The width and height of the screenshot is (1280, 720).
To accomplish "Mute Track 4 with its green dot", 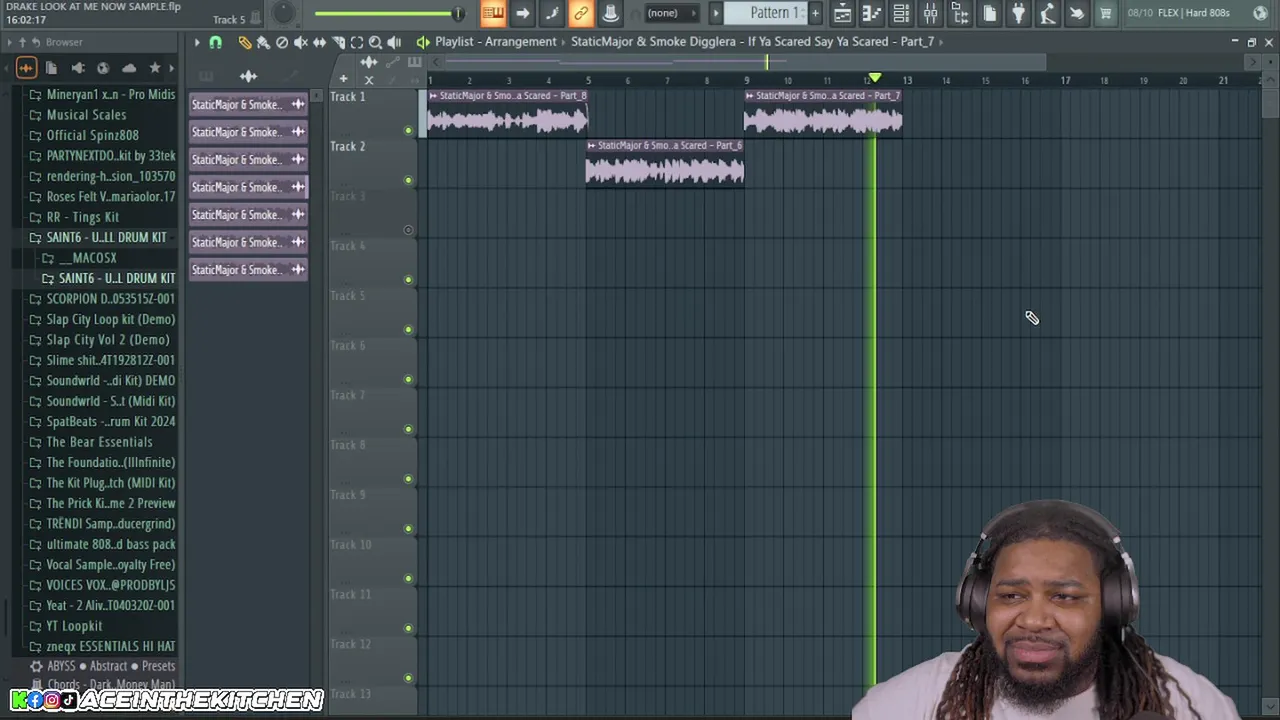I will click(408, 280).
